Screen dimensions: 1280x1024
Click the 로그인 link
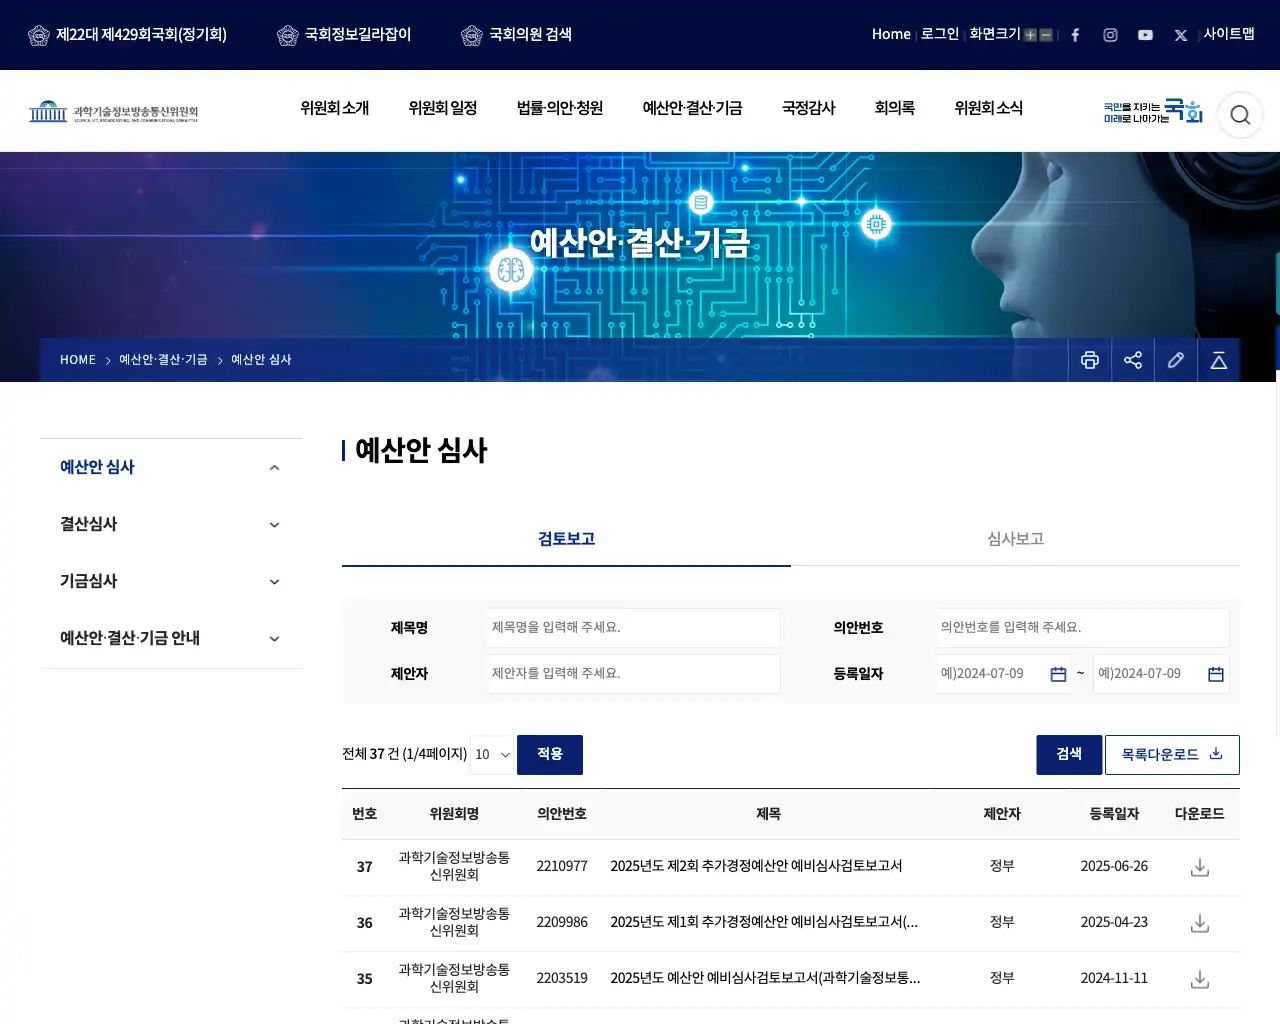940,34
